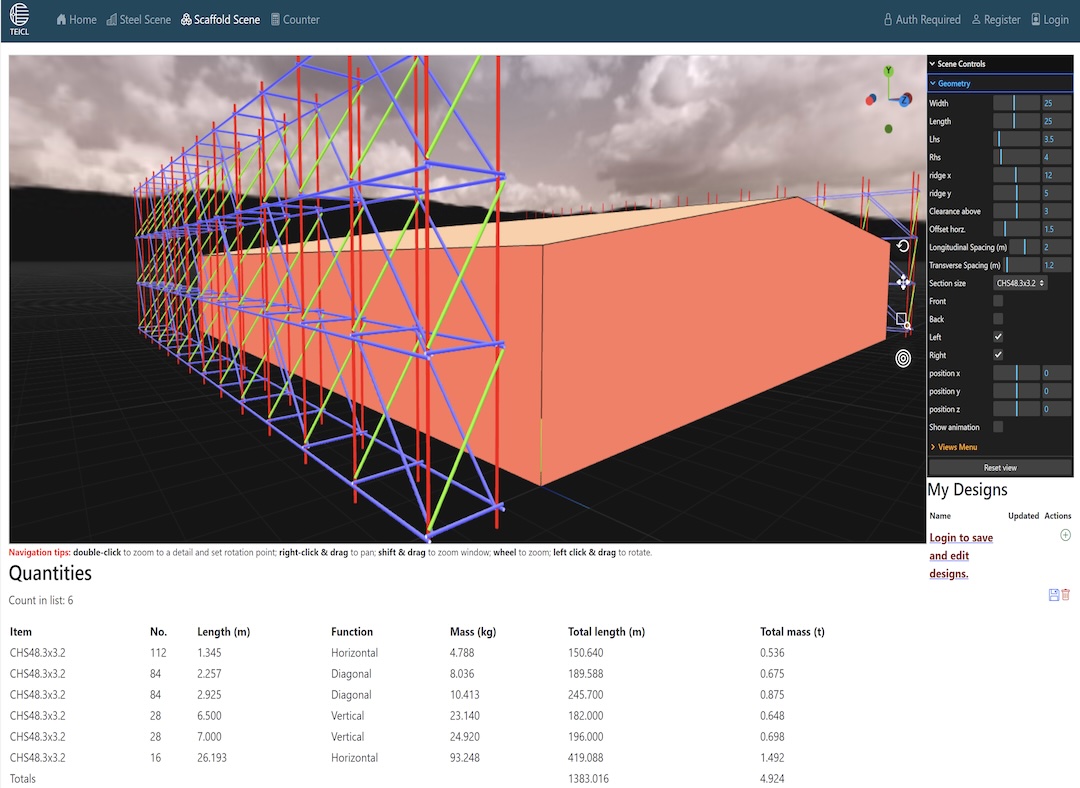1080x788 pixels.
Task: Toggle the Show animation checkbox
Action: coord(998,427)
